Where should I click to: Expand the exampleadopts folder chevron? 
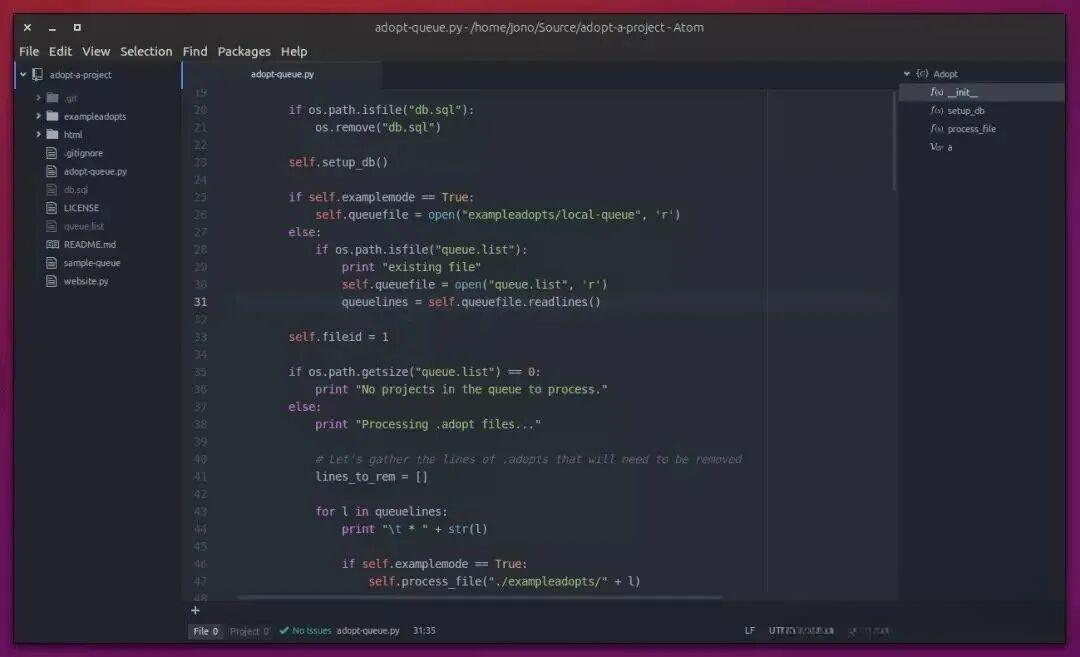coord(39,116)
